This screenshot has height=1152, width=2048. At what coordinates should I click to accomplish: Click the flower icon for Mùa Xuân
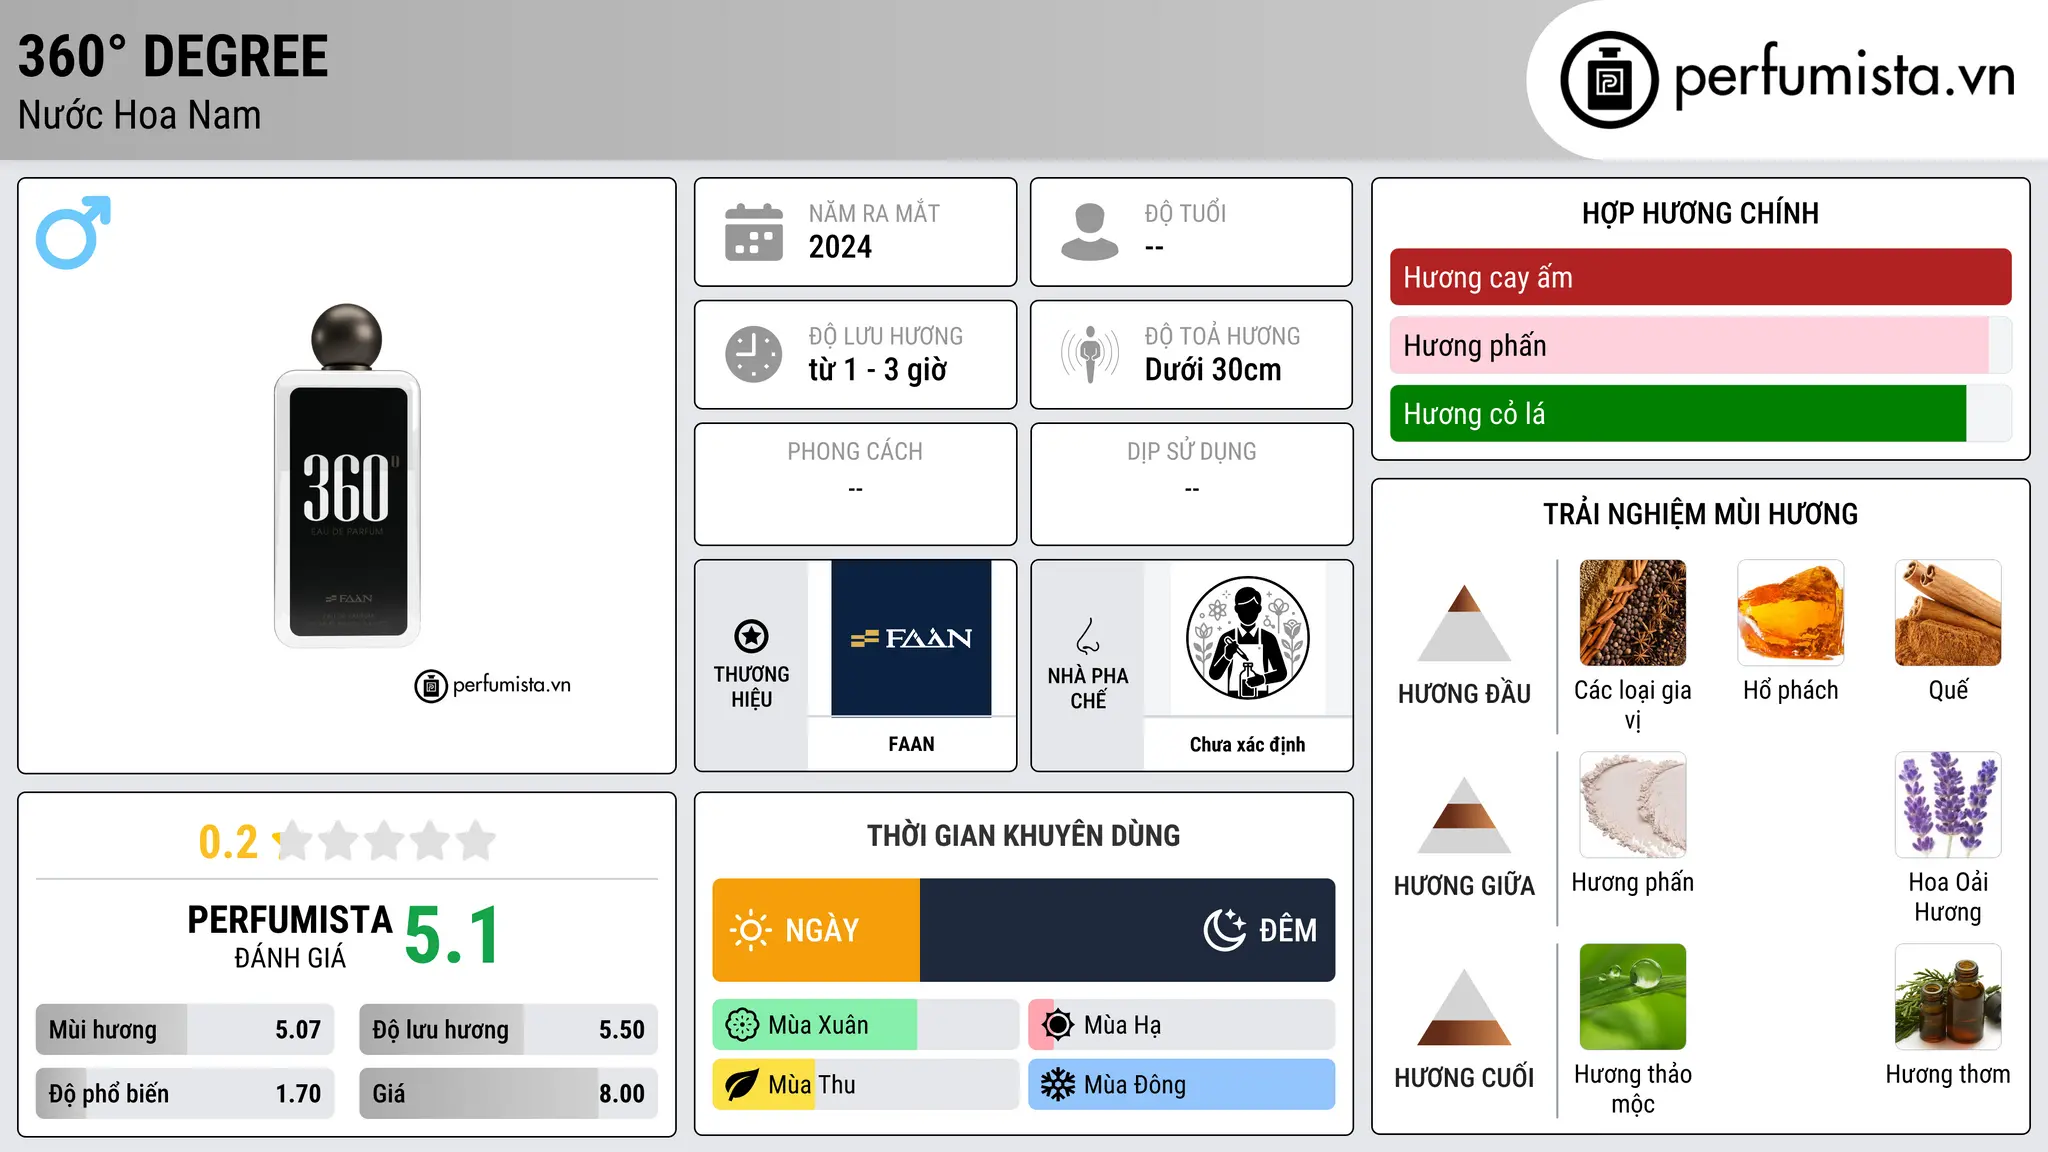[742, 1025]
